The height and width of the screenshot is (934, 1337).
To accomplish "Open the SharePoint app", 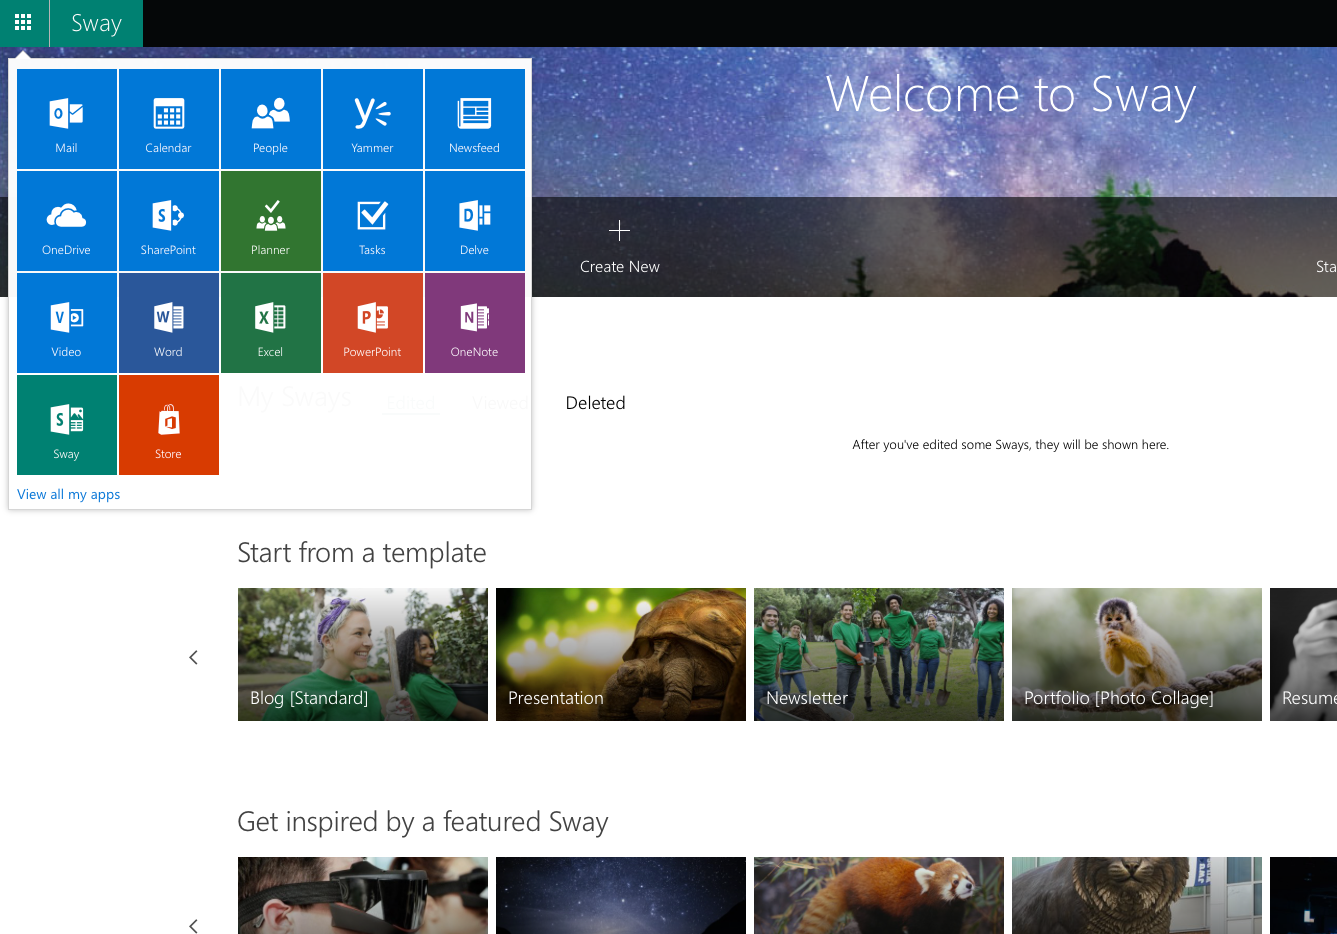I will (x=168, y=220).
